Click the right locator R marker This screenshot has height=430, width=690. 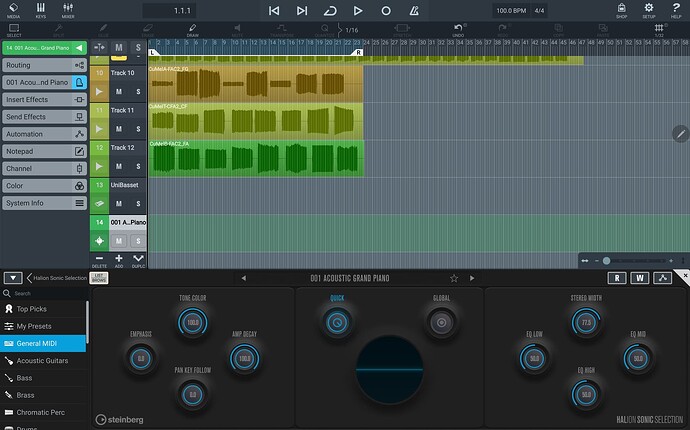pos(358,52)
